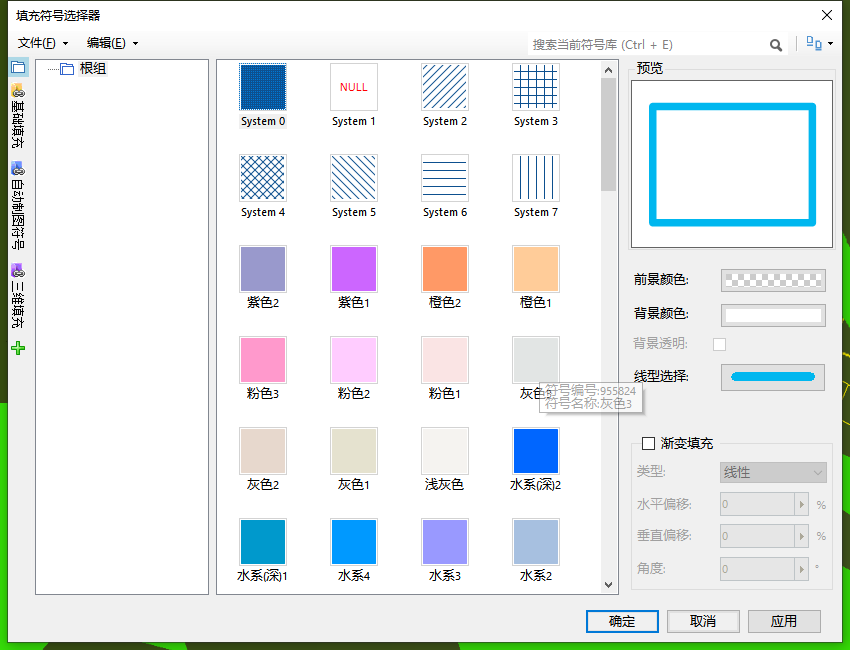Choose the System 3 grid hatch symbol
Image resolution: width=850 pixels, height=650 pixels.
point(536,87)
